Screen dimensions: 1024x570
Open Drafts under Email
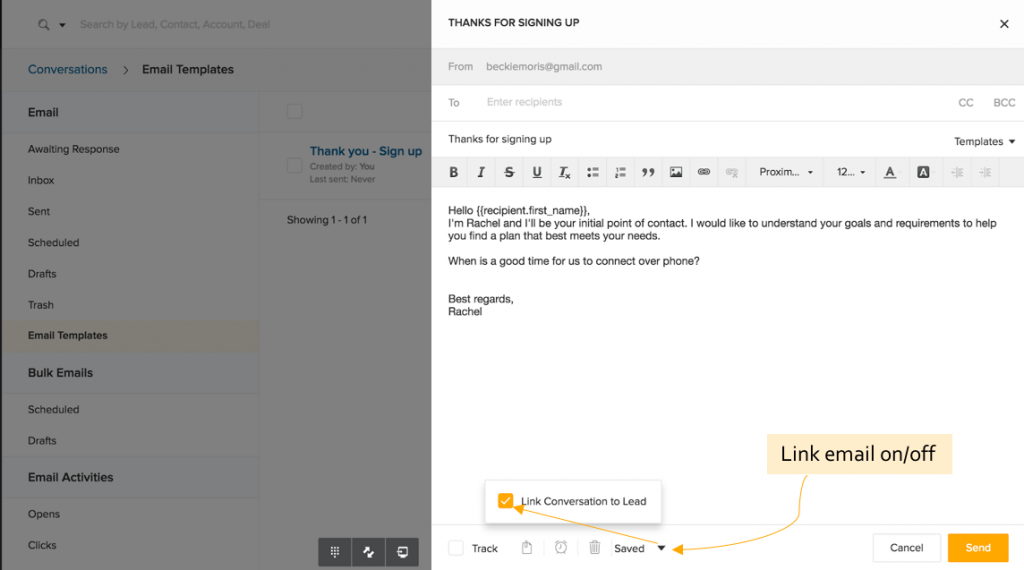click(x=42, y=274)
